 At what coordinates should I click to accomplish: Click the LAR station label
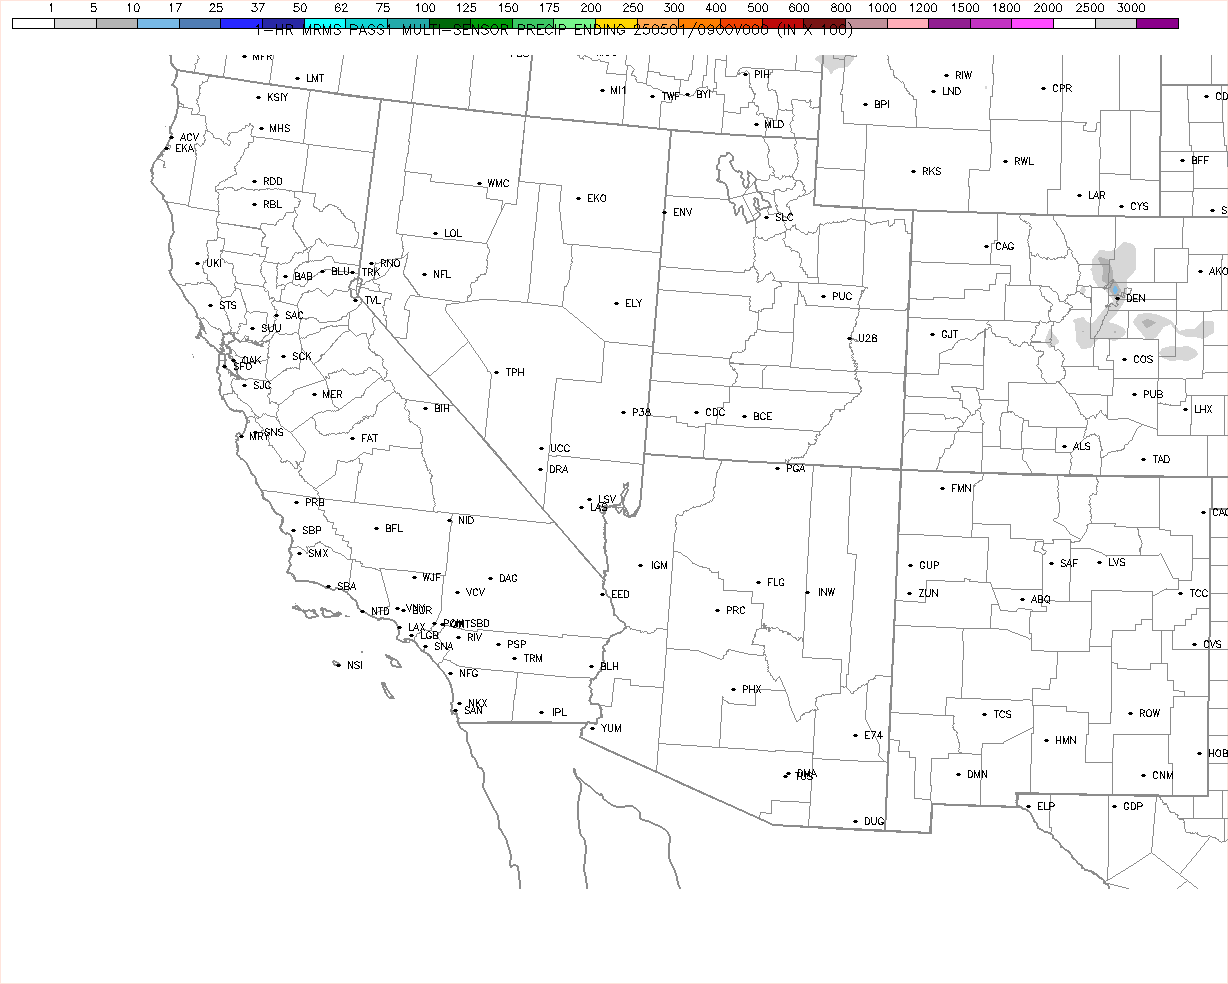click(x=1097, y=196)
